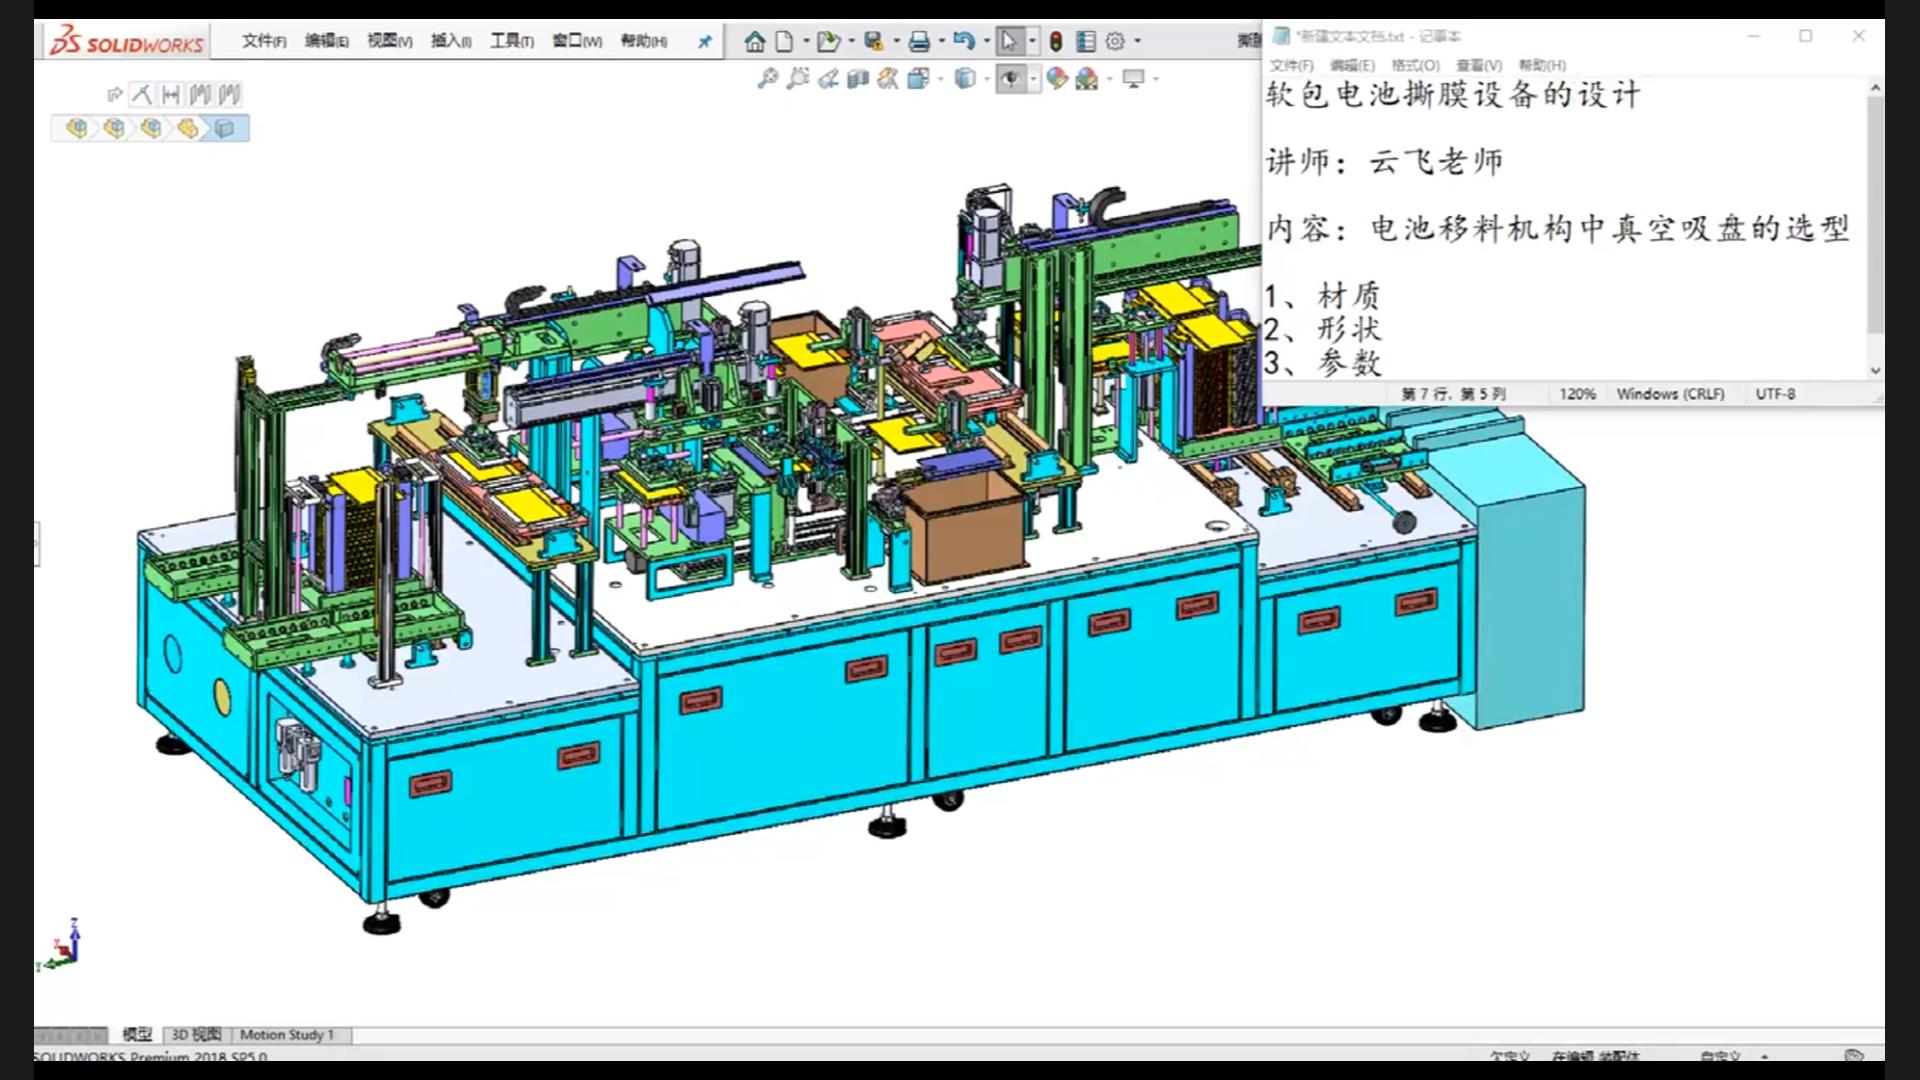Open the 插入(I) menu in SolidWorks
This screenshot has height=1080, width=1920.
(x=451, y=41)
